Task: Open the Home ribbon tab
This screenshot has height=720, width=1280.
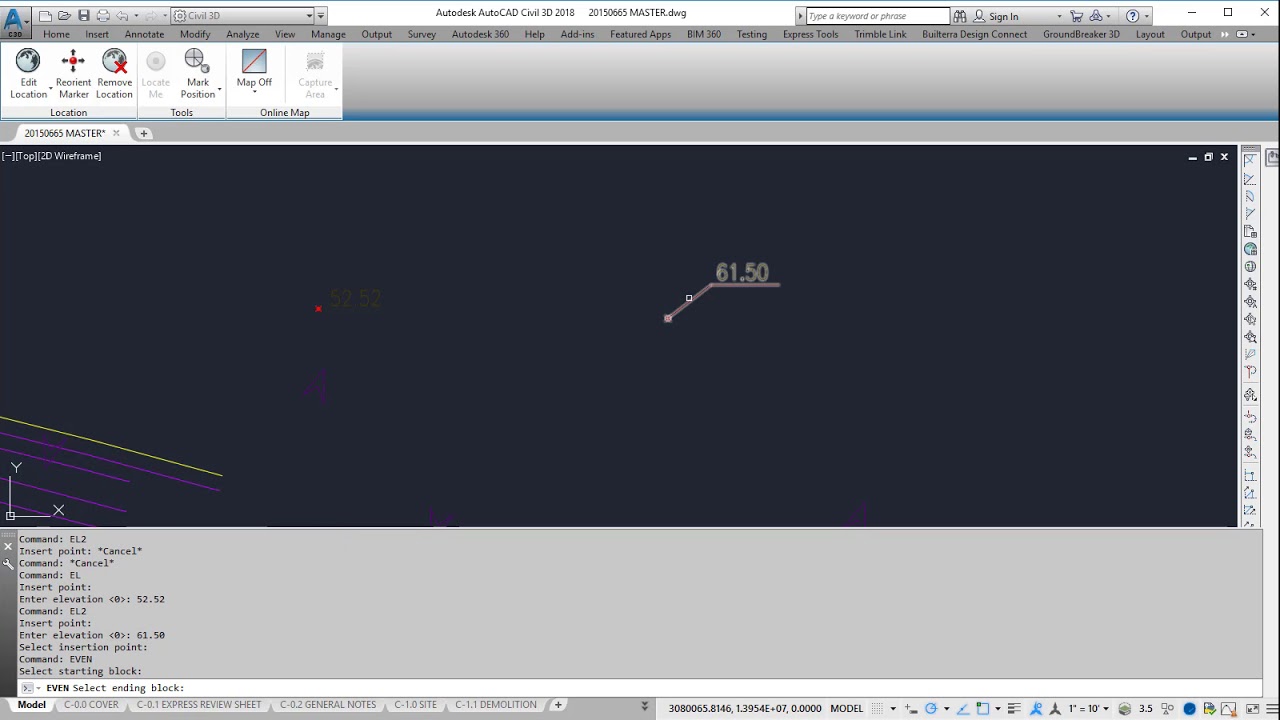Action: (x=56, y=34)
